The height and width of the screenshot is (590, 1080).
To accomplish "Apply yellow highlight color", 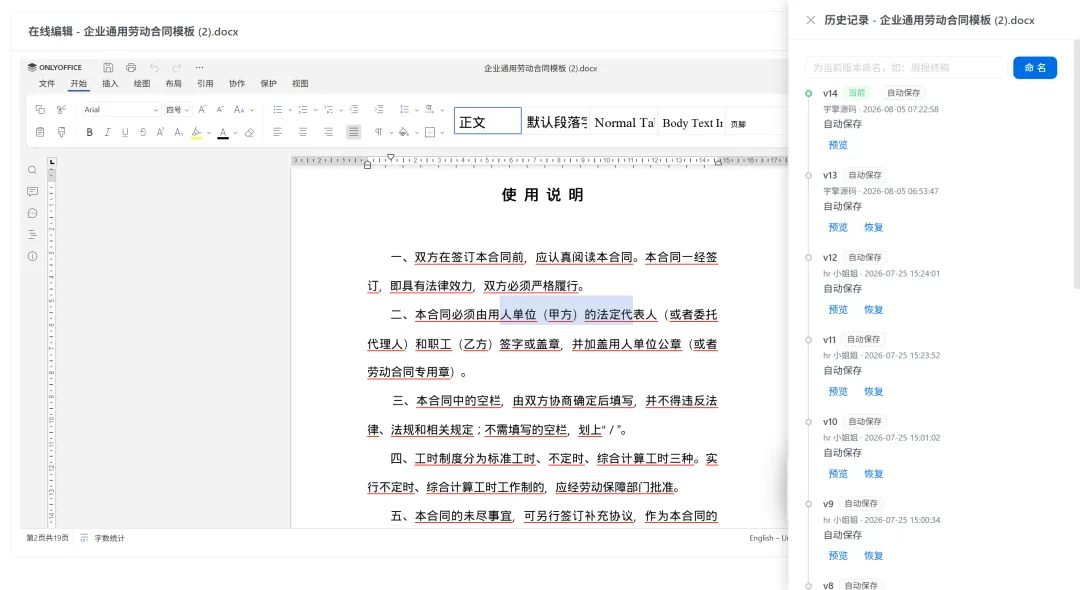I will tap(197, 132).
